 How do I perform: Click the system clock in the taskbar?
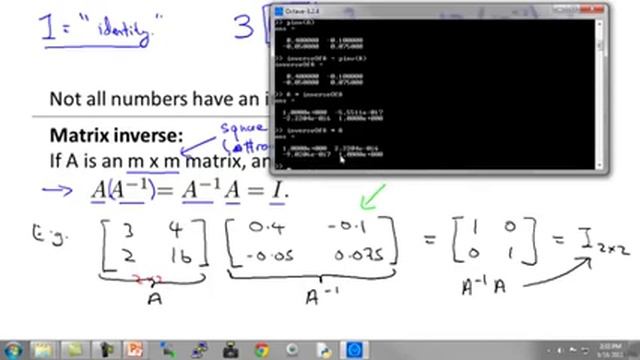pos(611,351)
